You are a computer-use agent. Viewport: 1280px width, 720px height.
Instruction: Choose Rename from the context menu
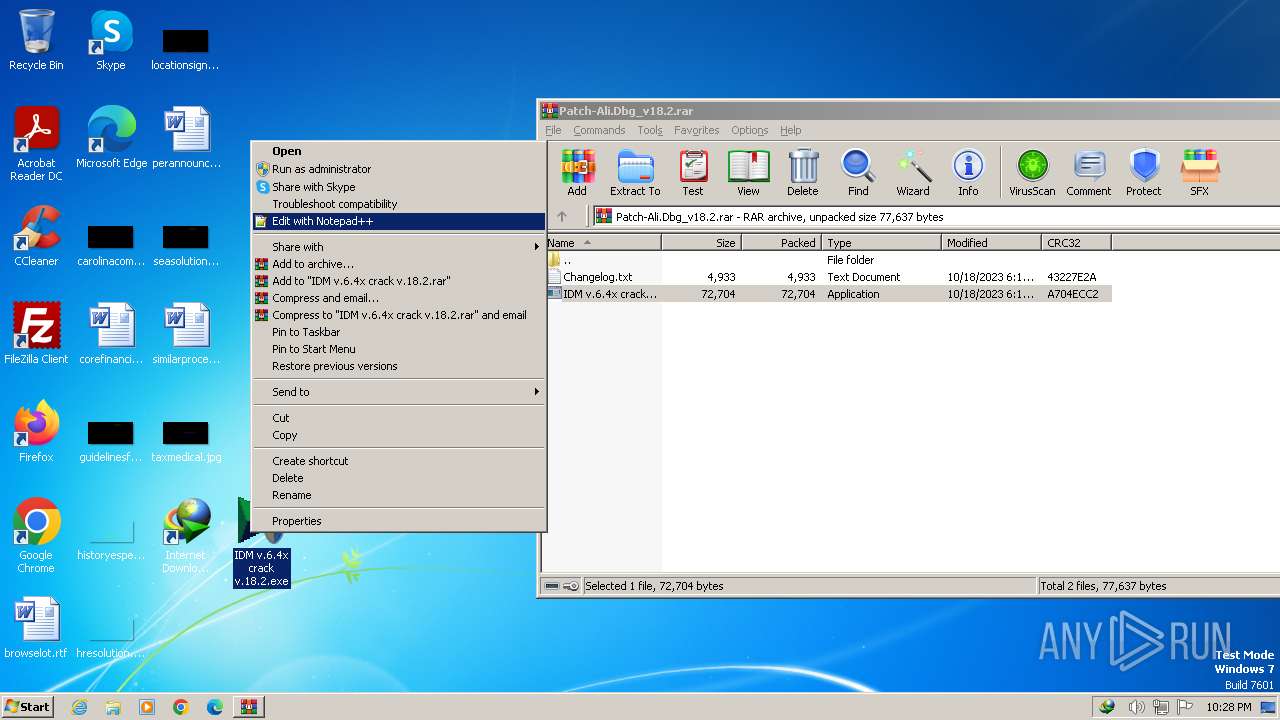click(x=398, y=495)
